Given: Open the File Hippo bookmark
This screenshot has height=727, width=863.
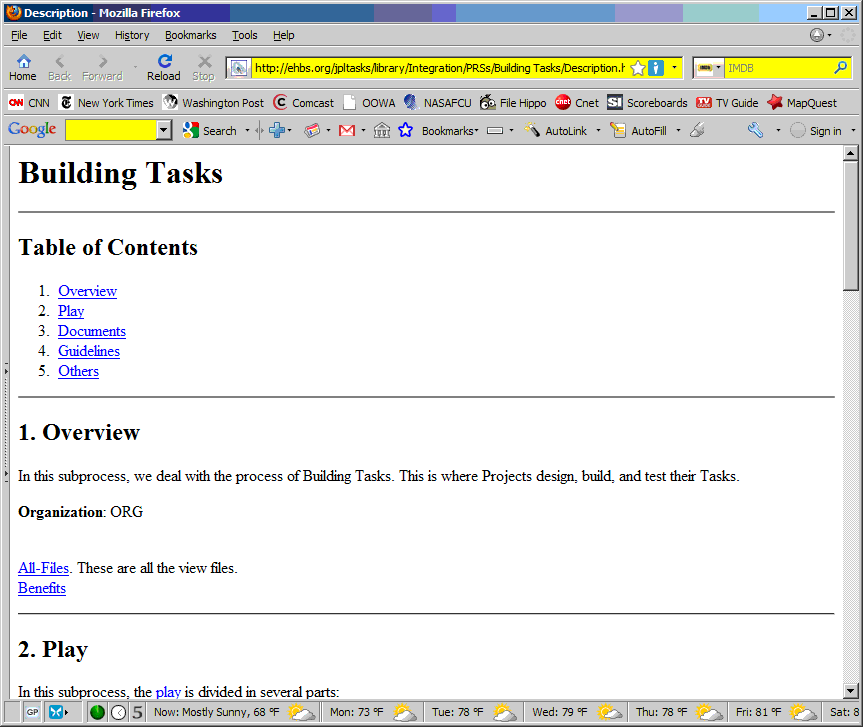Looking at the screenshot, I should tap(512, 103).
